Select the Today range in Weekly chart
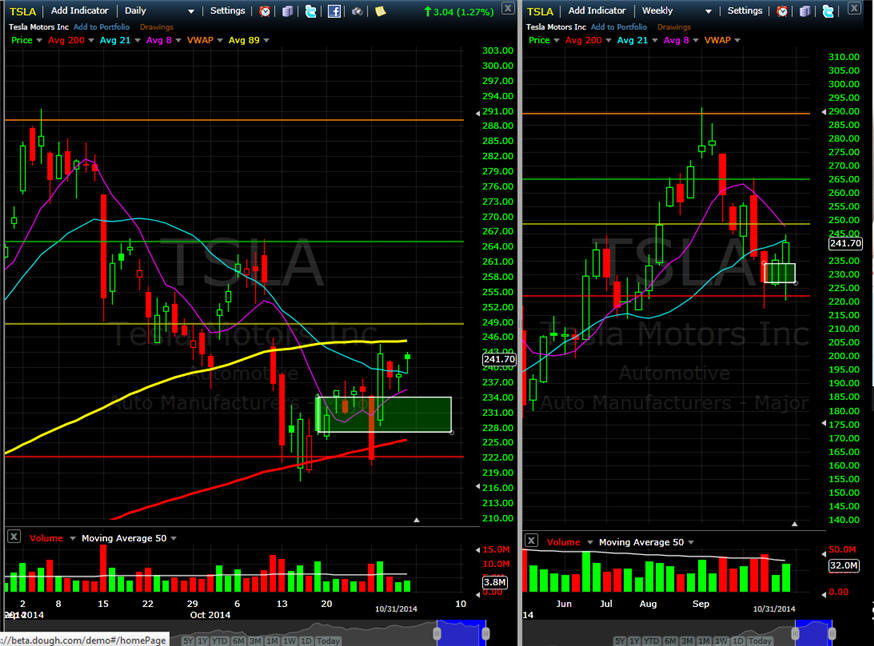This screenshot has width=874, height=646. tap(760, 640)
